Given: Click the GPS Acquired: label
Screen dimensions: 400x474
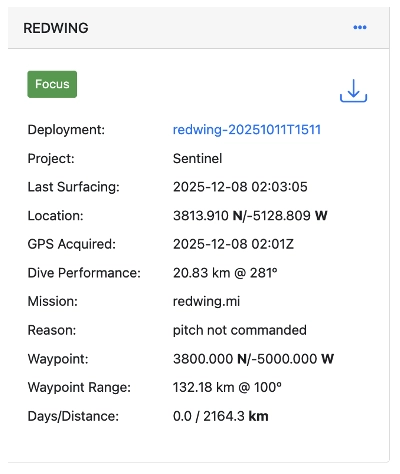Looking at the screenshot, I should tap(72, 244).
